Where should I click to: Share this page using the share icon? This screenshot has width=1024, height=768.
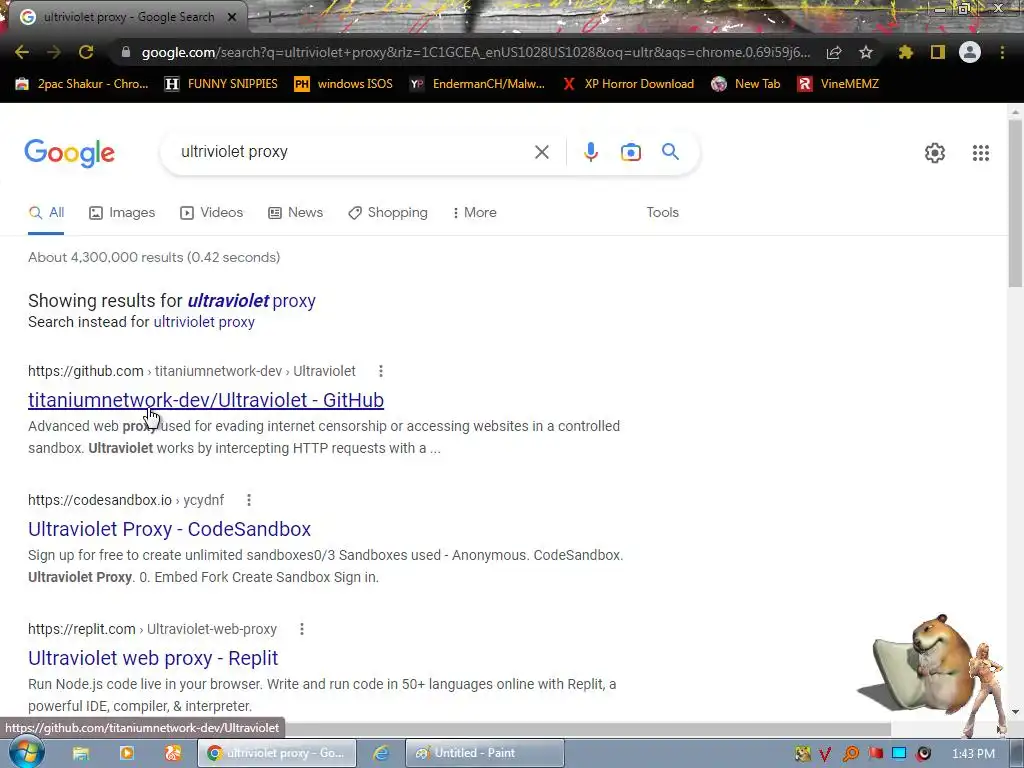click(x=834, y=52)
